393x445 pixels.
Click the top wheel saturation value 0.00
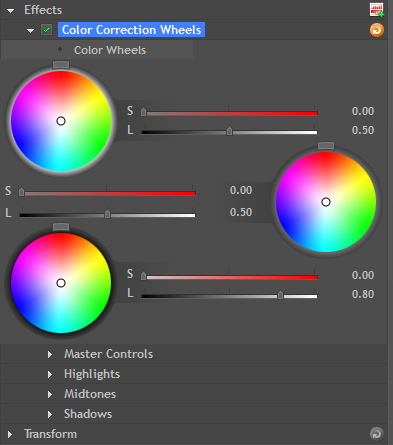click(x=363, y=111)
